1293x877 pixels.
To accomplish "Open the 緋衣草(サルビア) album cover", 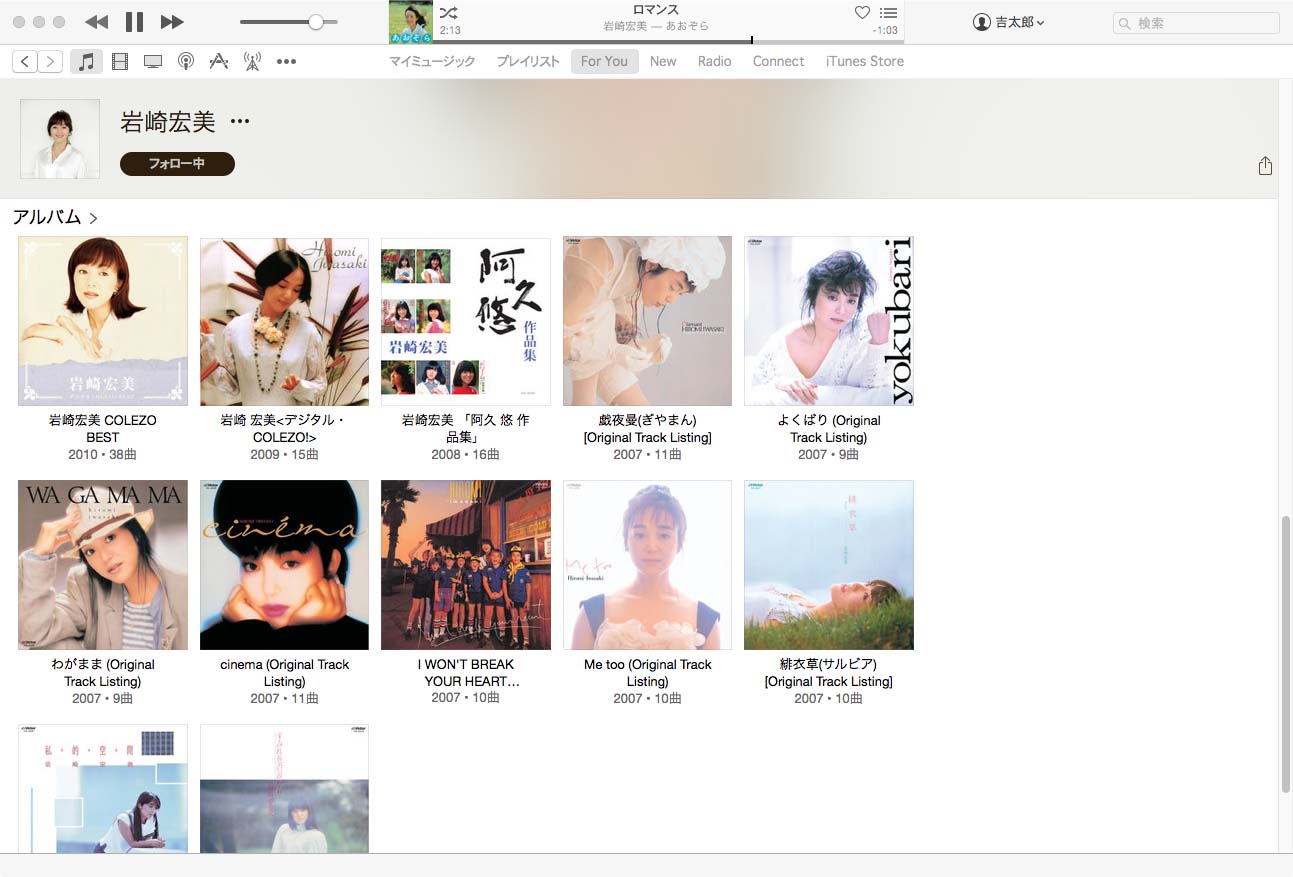I will (829, 565).
